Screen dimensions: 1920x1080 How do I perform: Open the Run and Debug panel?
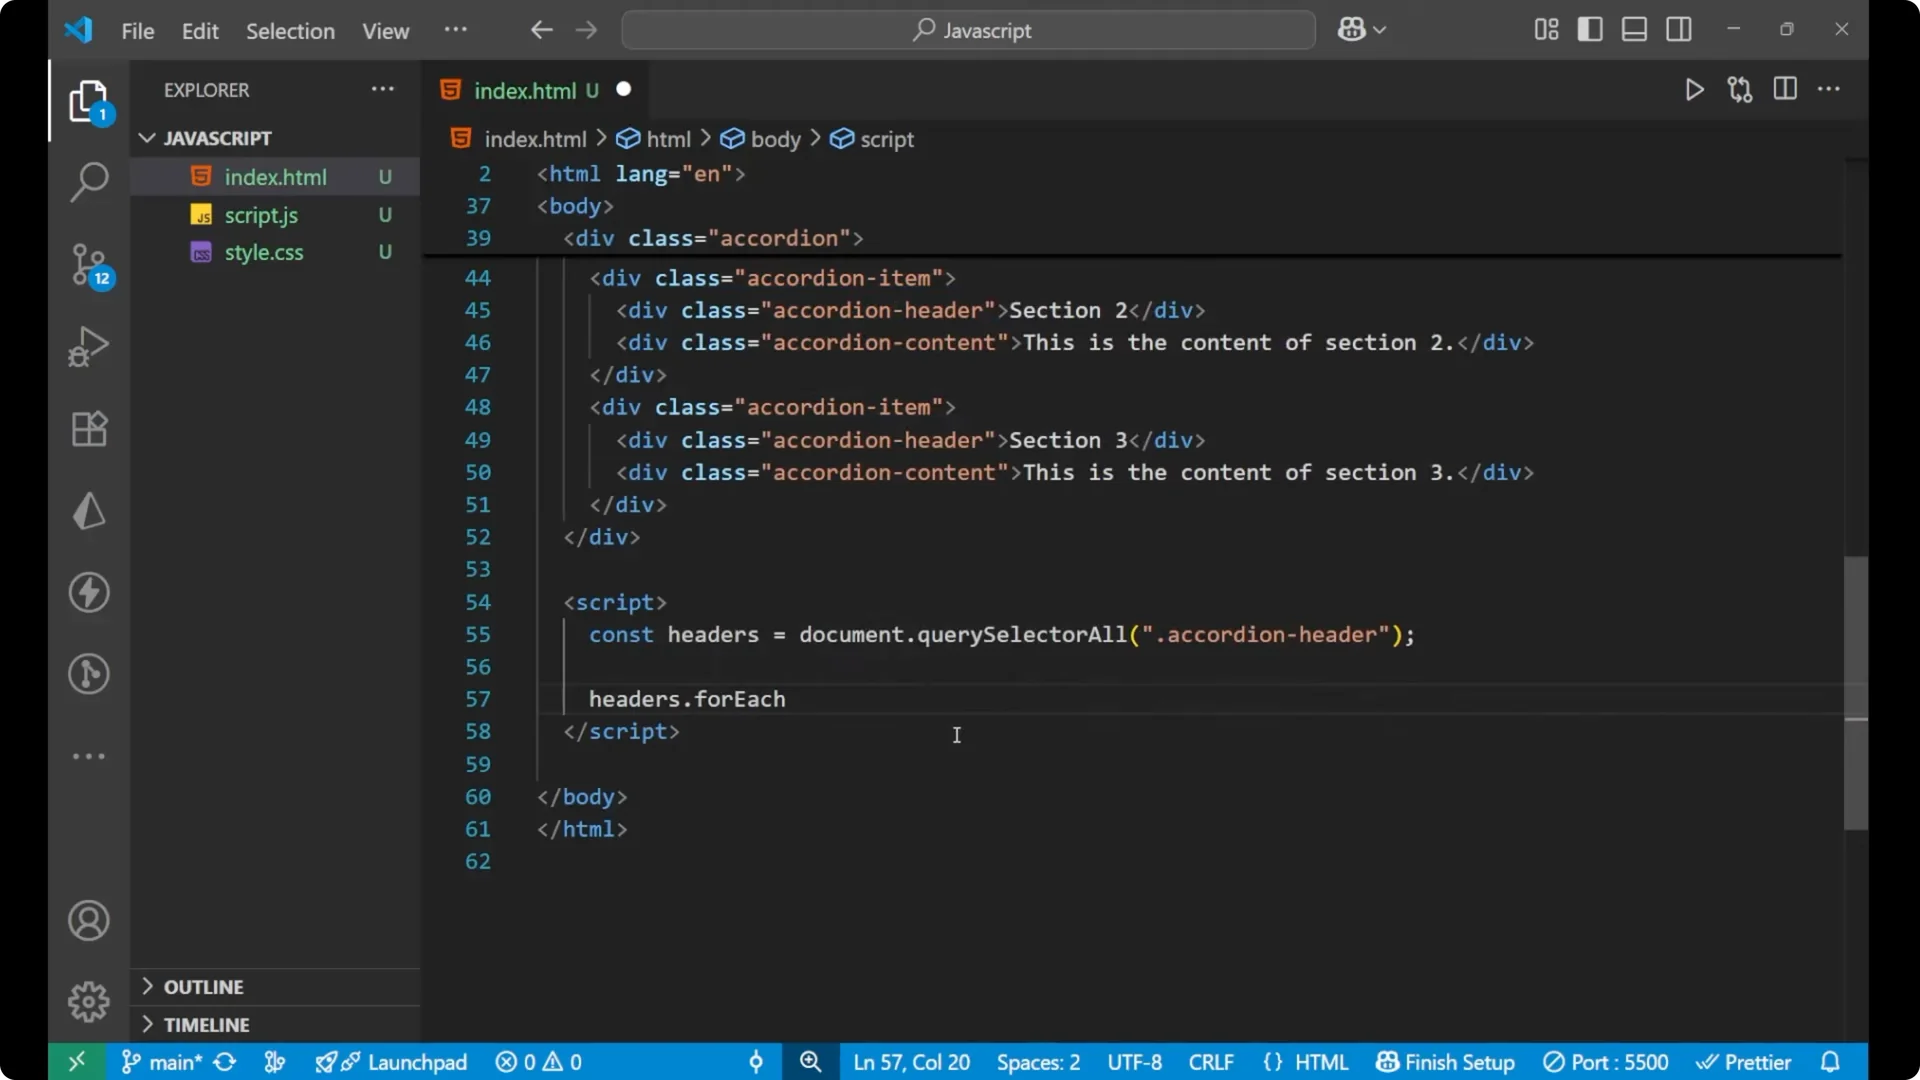(x=88, y=345)
